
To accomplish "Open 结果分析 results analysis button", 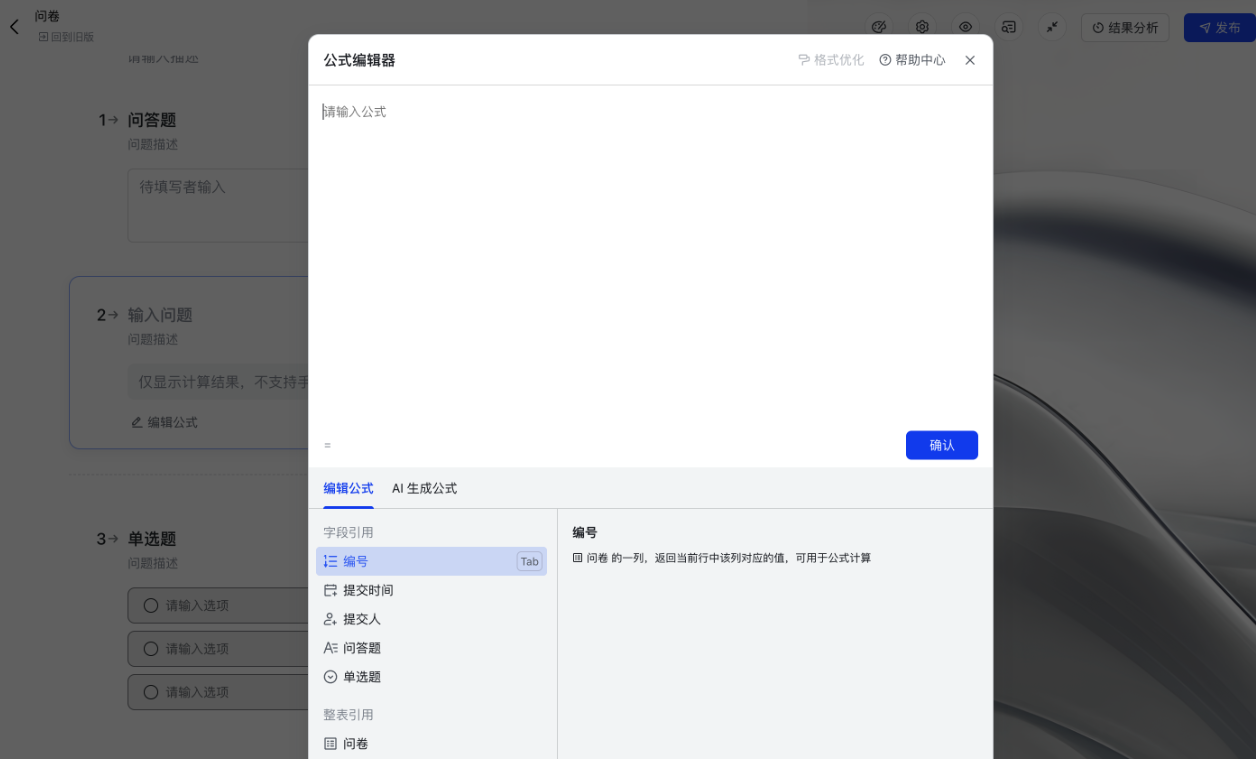I will 1125,28.
